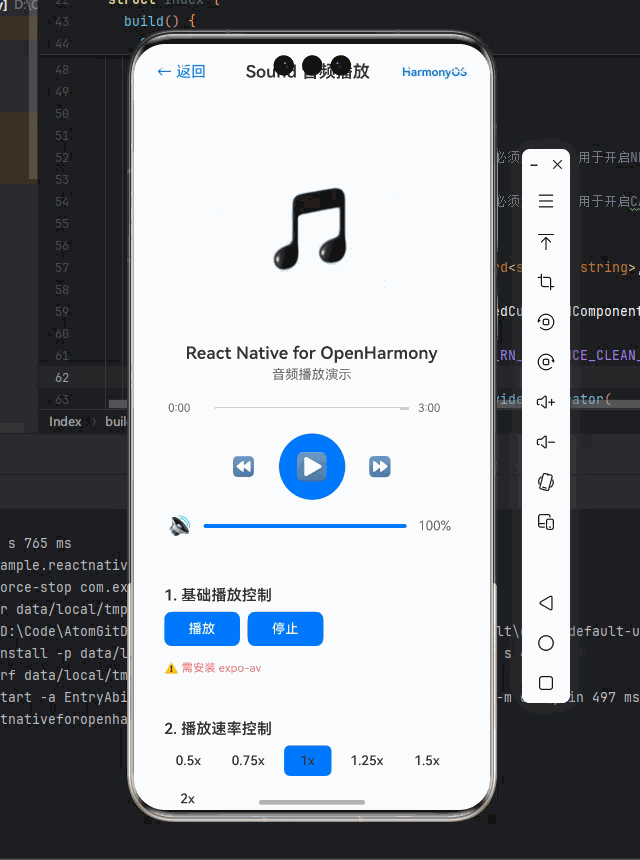The width and height of the screenshot is (640, 860).
Task: Click the 2. 播放速率控制 heading
Action: click(218, 729)
